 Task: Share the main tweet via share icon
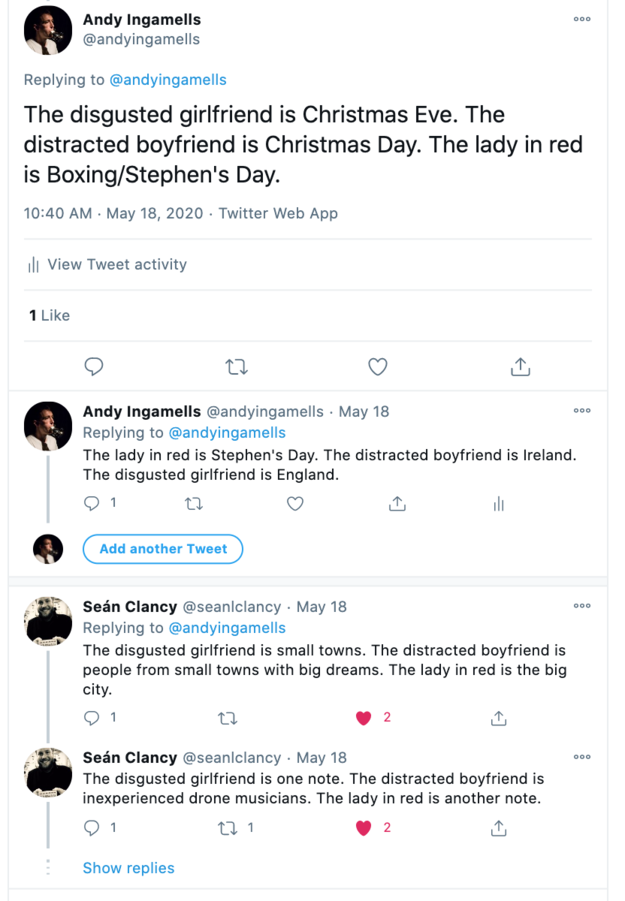pyautogui.click(x=520, y=367)
